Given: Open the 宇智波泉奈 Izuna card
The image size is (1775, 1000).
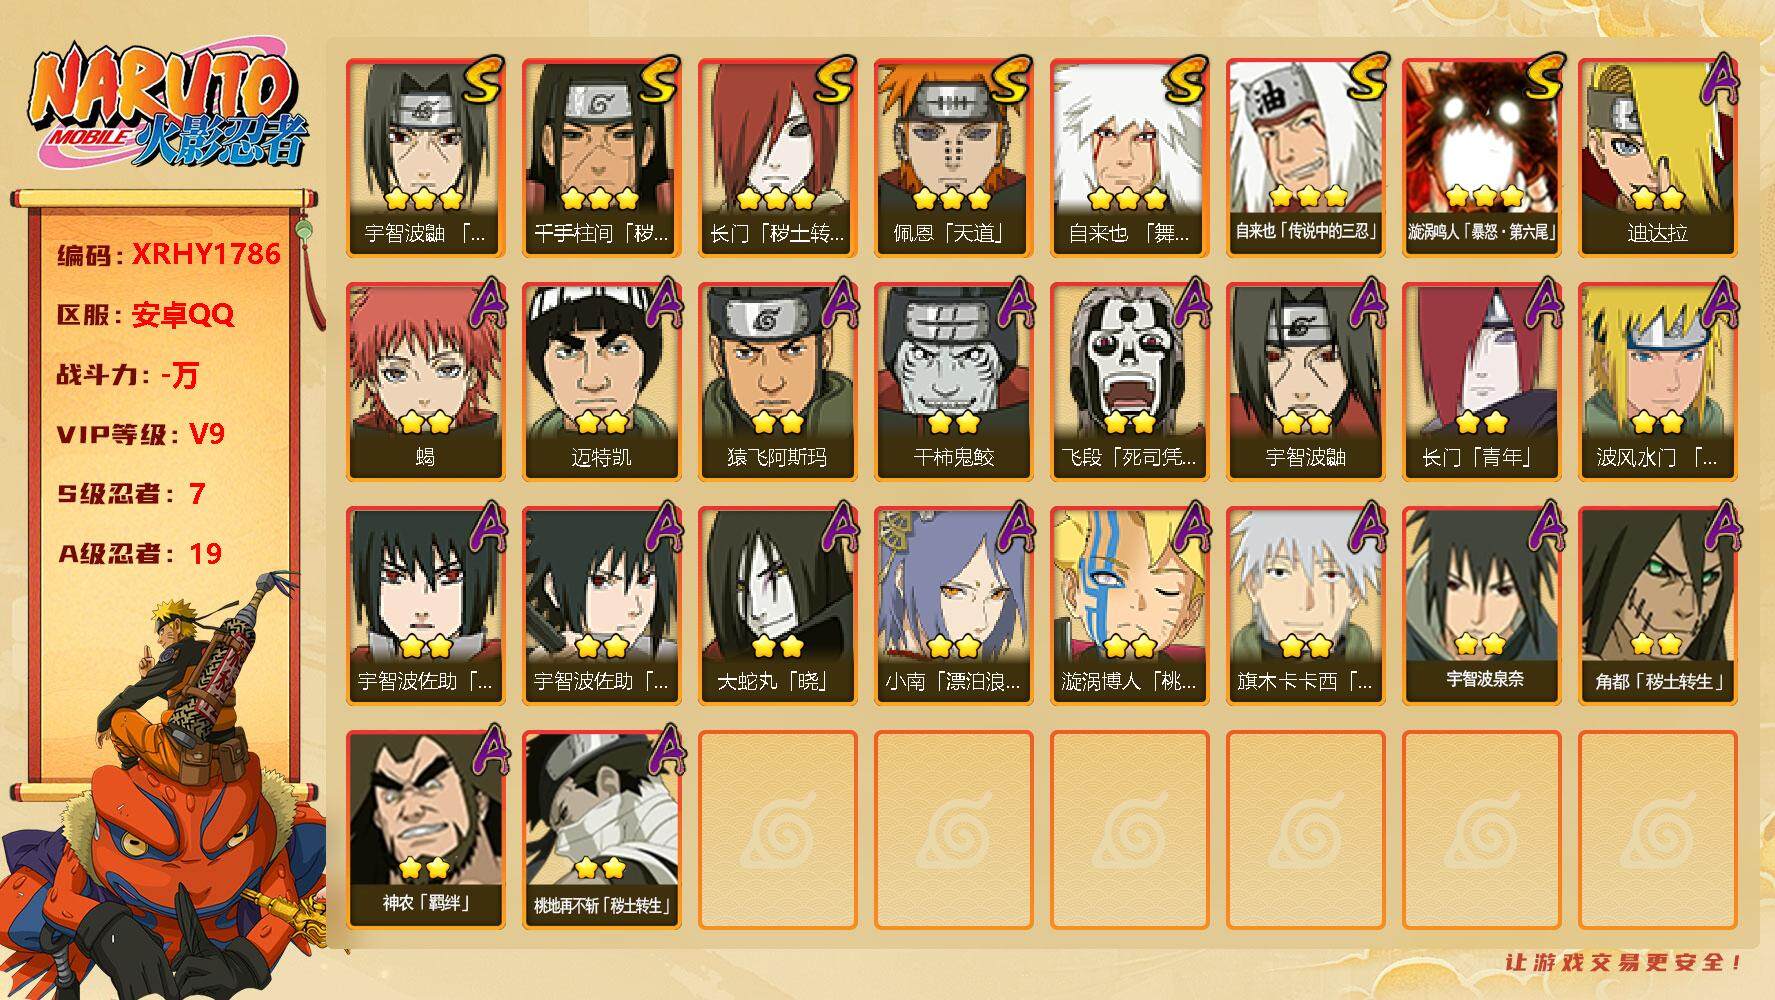Looking at the screenshot, I should click(1481, 605).
